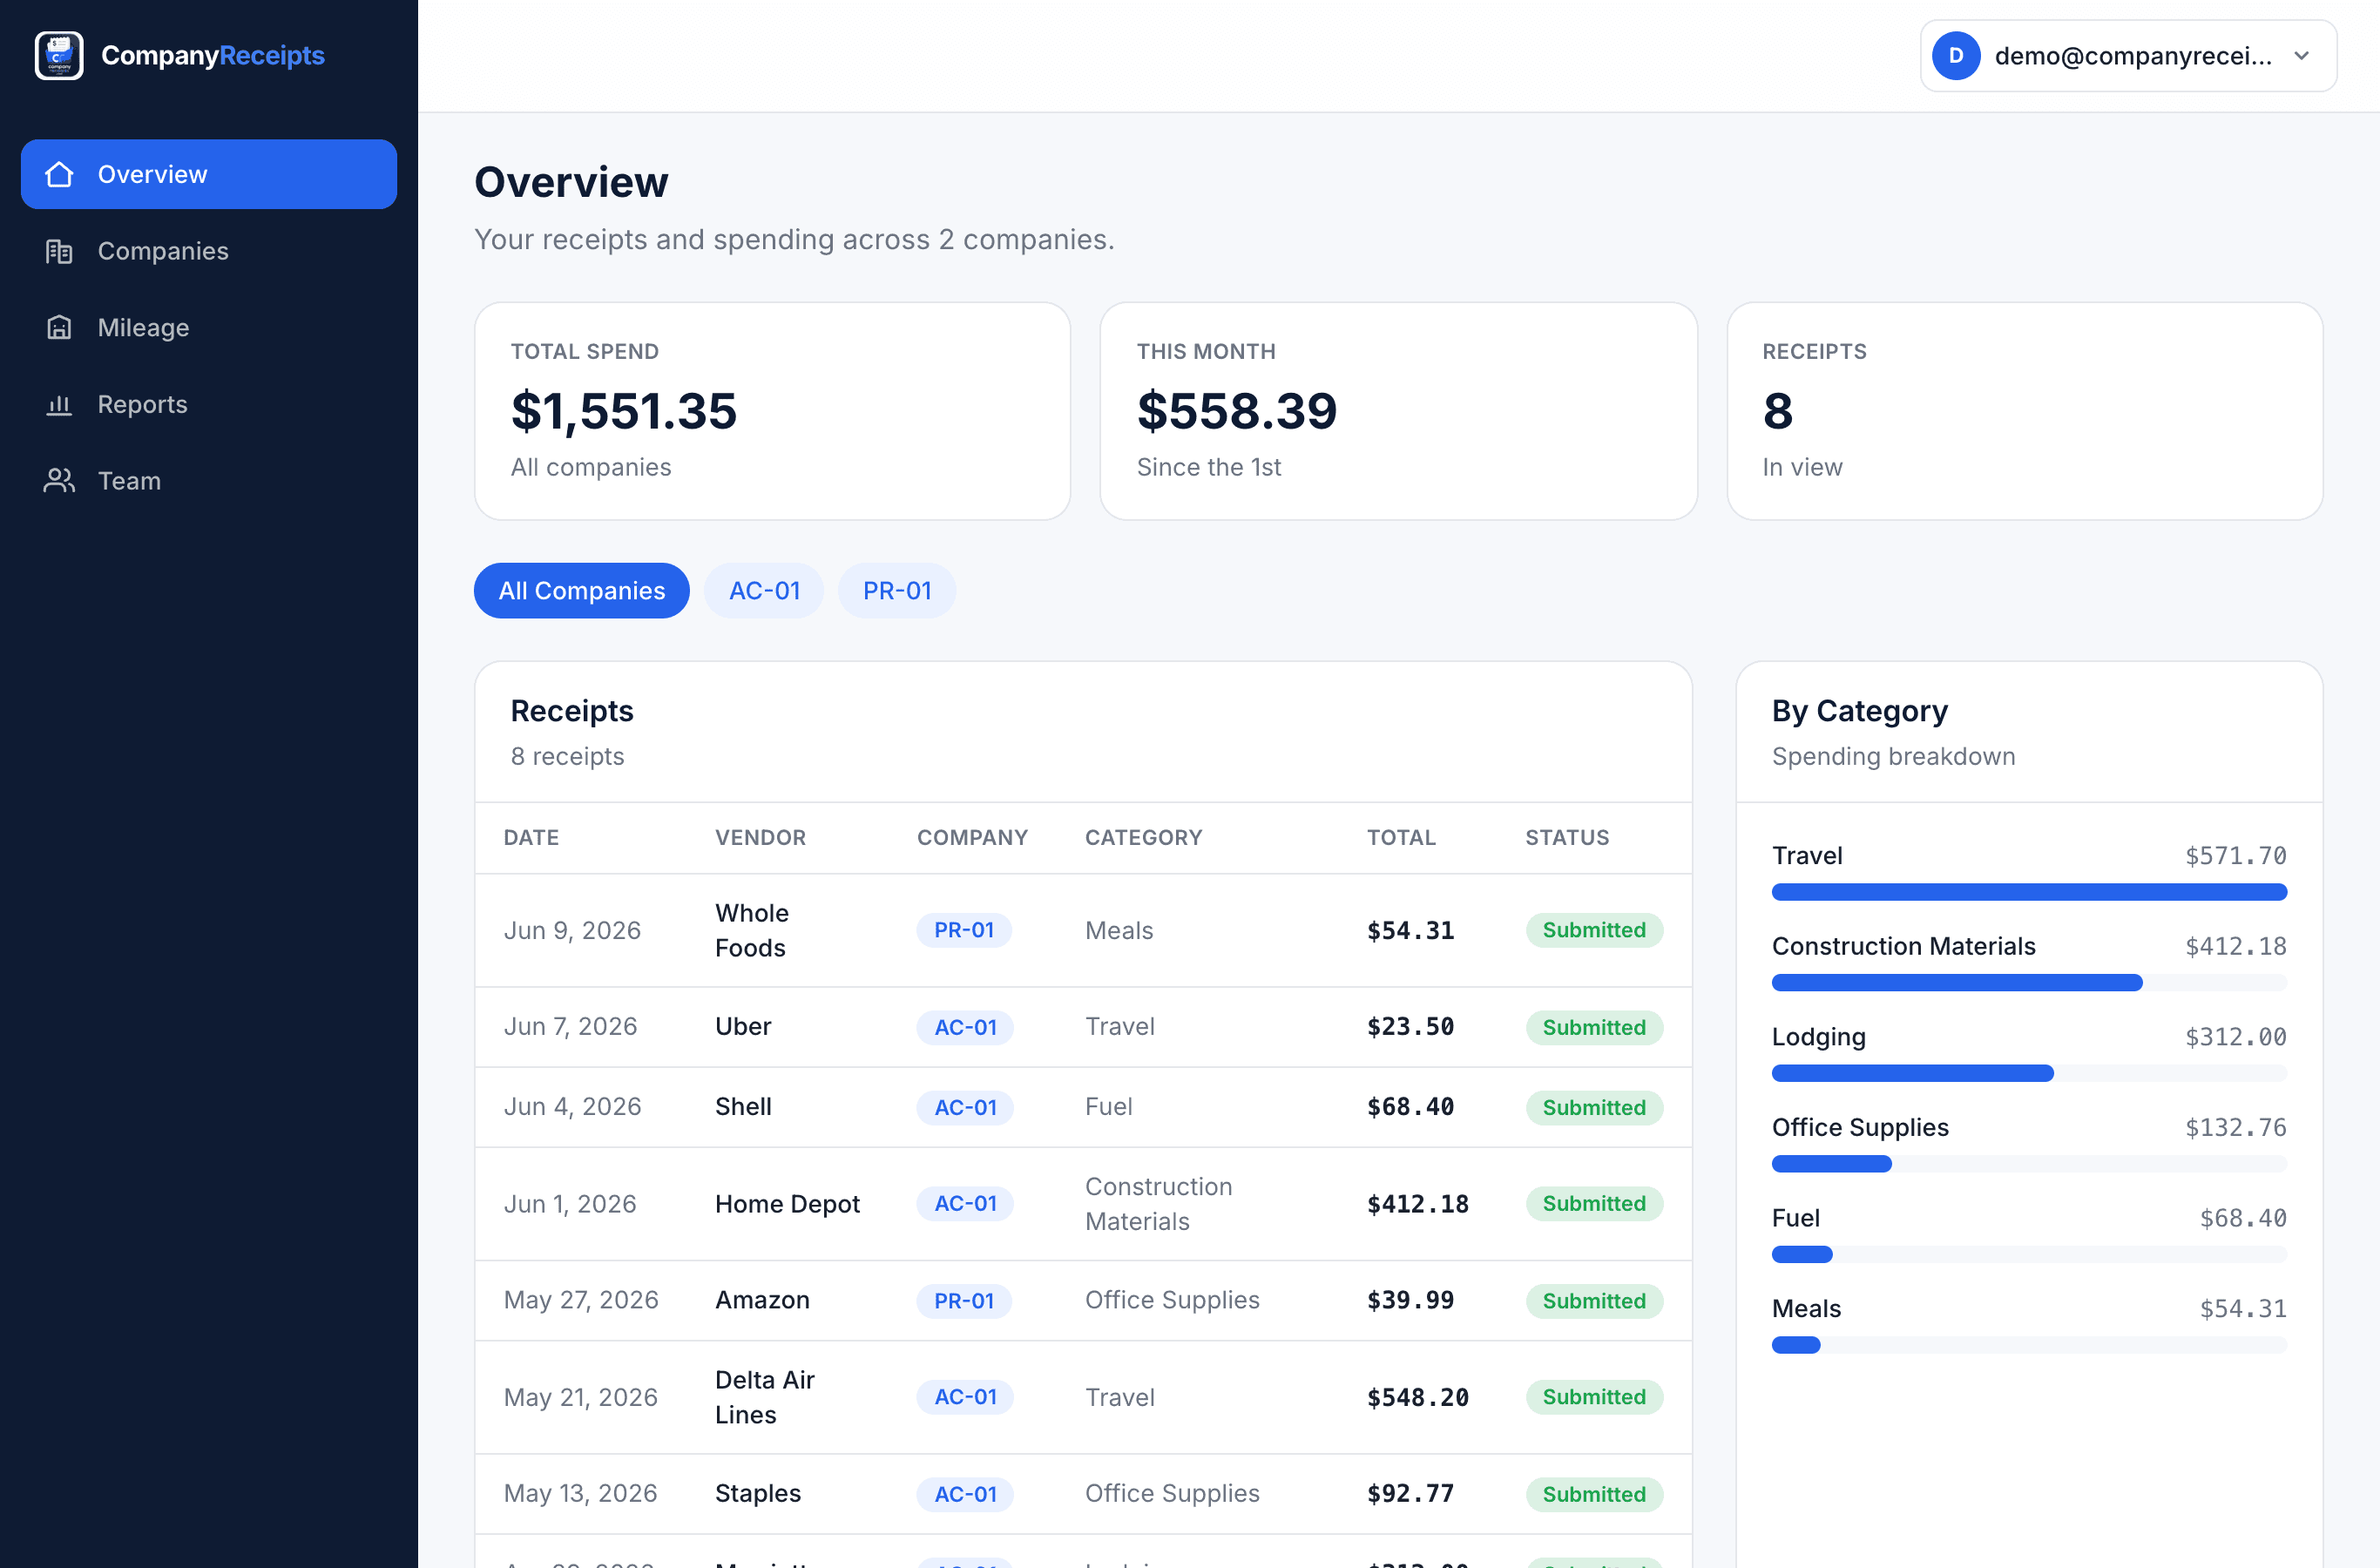Click the AC-01 badge on Shell row

click(x=965, y=1107)
